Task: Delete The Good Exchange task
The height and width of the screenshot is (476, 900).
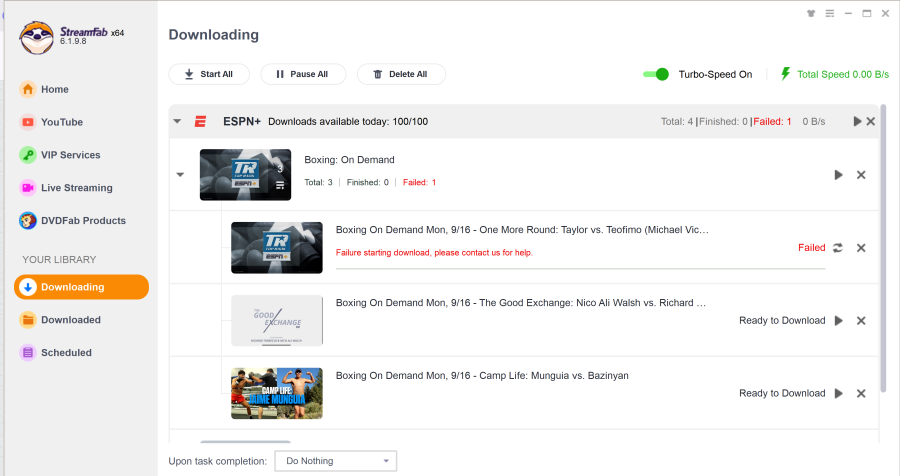Action: (x=861, y=320)
